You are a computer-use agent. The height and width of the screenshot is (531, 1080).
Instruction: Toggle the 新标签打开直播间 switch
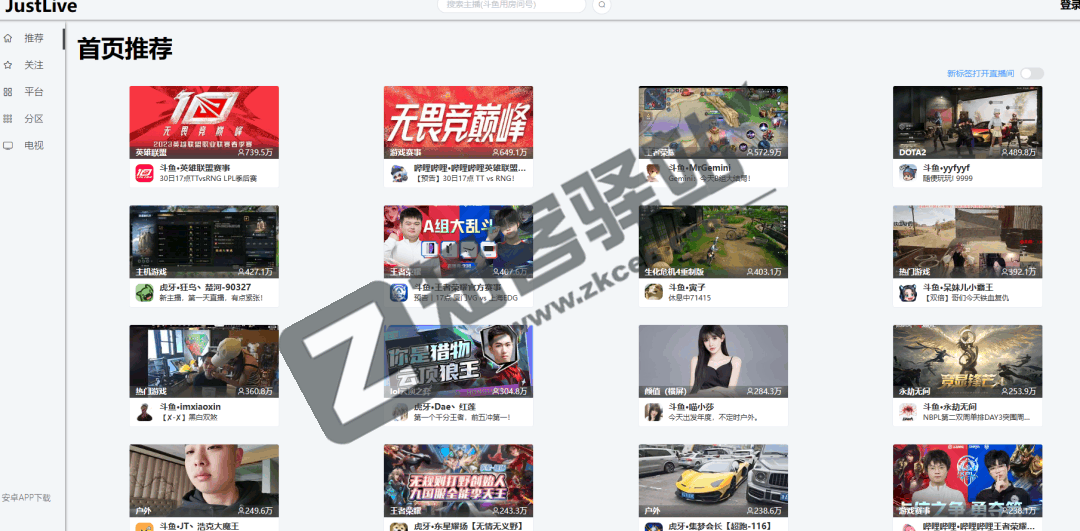(1031, 74)
